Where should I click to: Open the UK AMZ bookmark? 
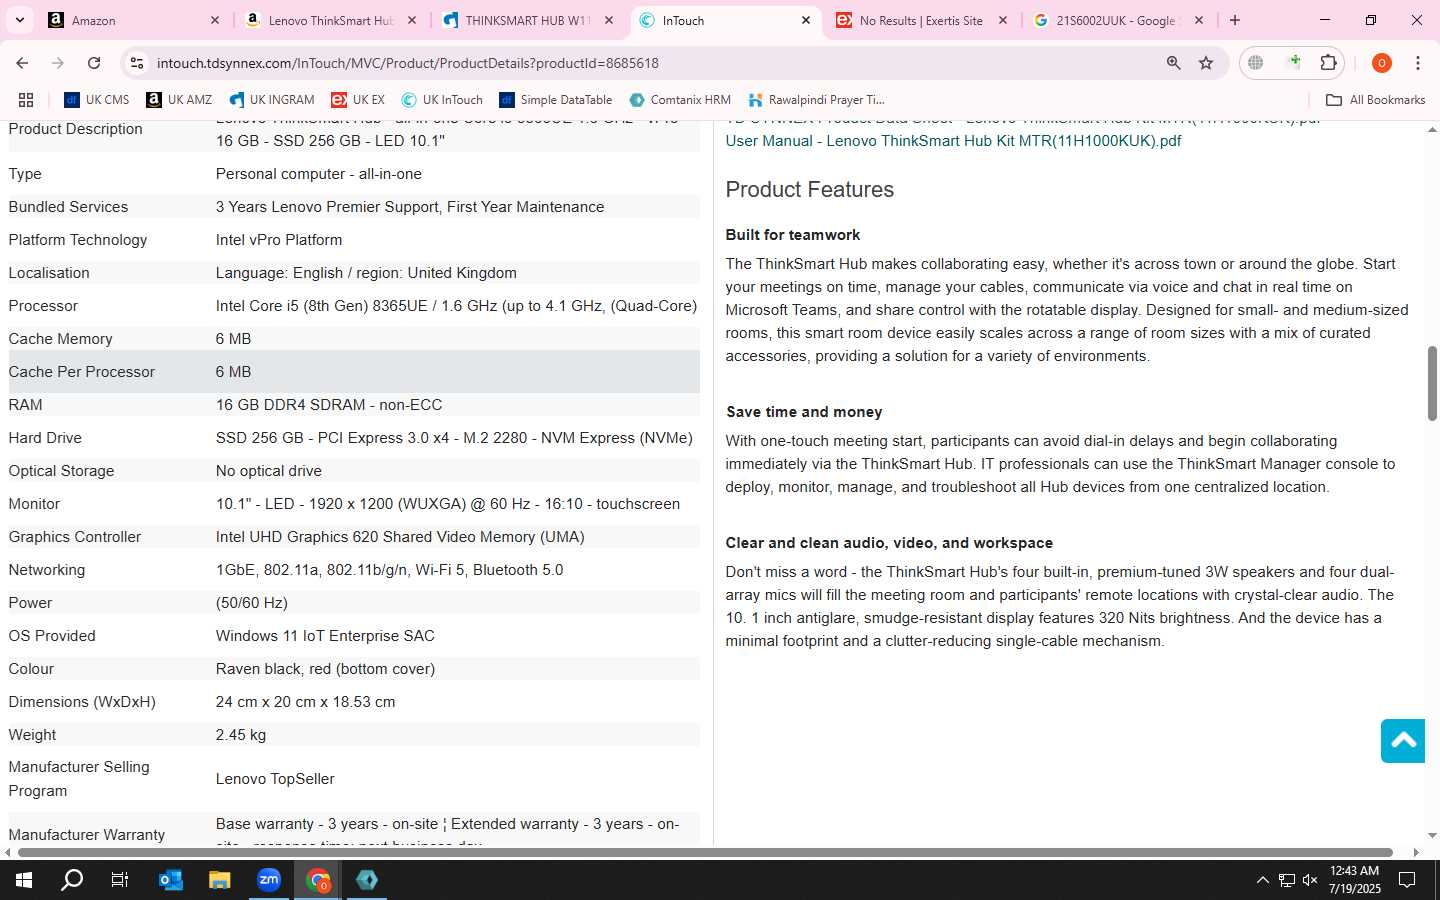point(179,100)
